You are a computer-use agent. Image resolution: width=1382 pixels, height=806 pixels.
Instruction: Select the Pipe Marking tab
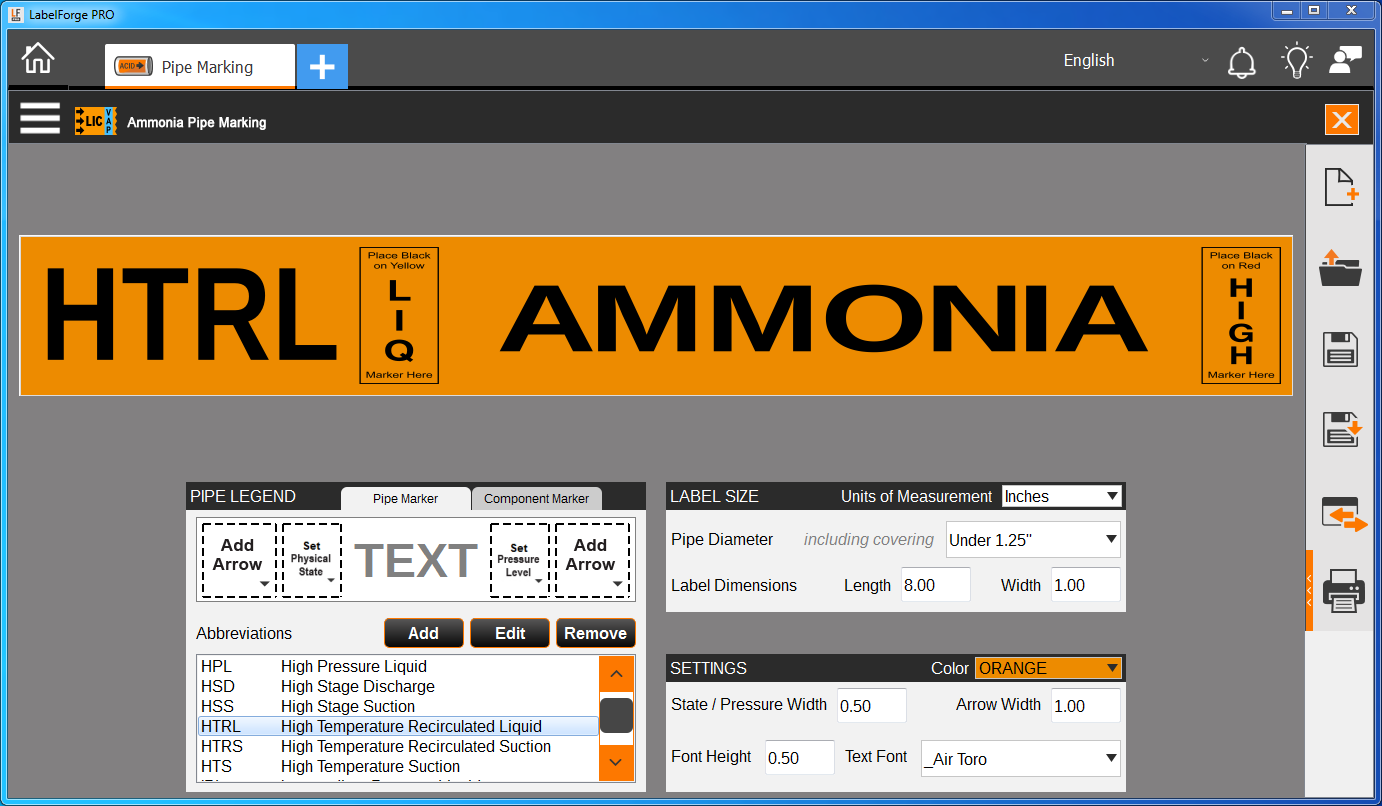click(199, 66)
